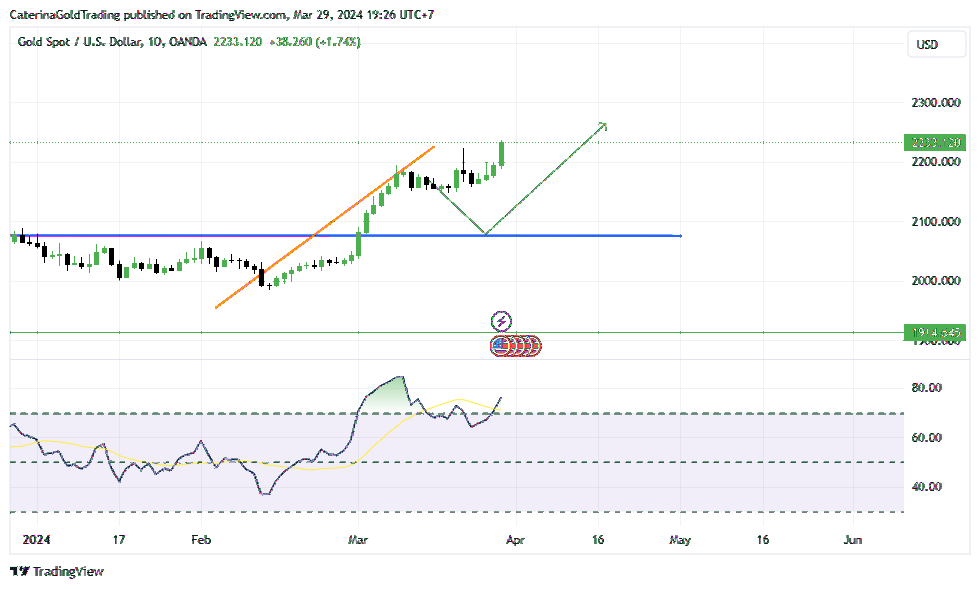The image size is (980, 589).
Task: Click the Feb date axis label
Action: click(x=201, y=540)
